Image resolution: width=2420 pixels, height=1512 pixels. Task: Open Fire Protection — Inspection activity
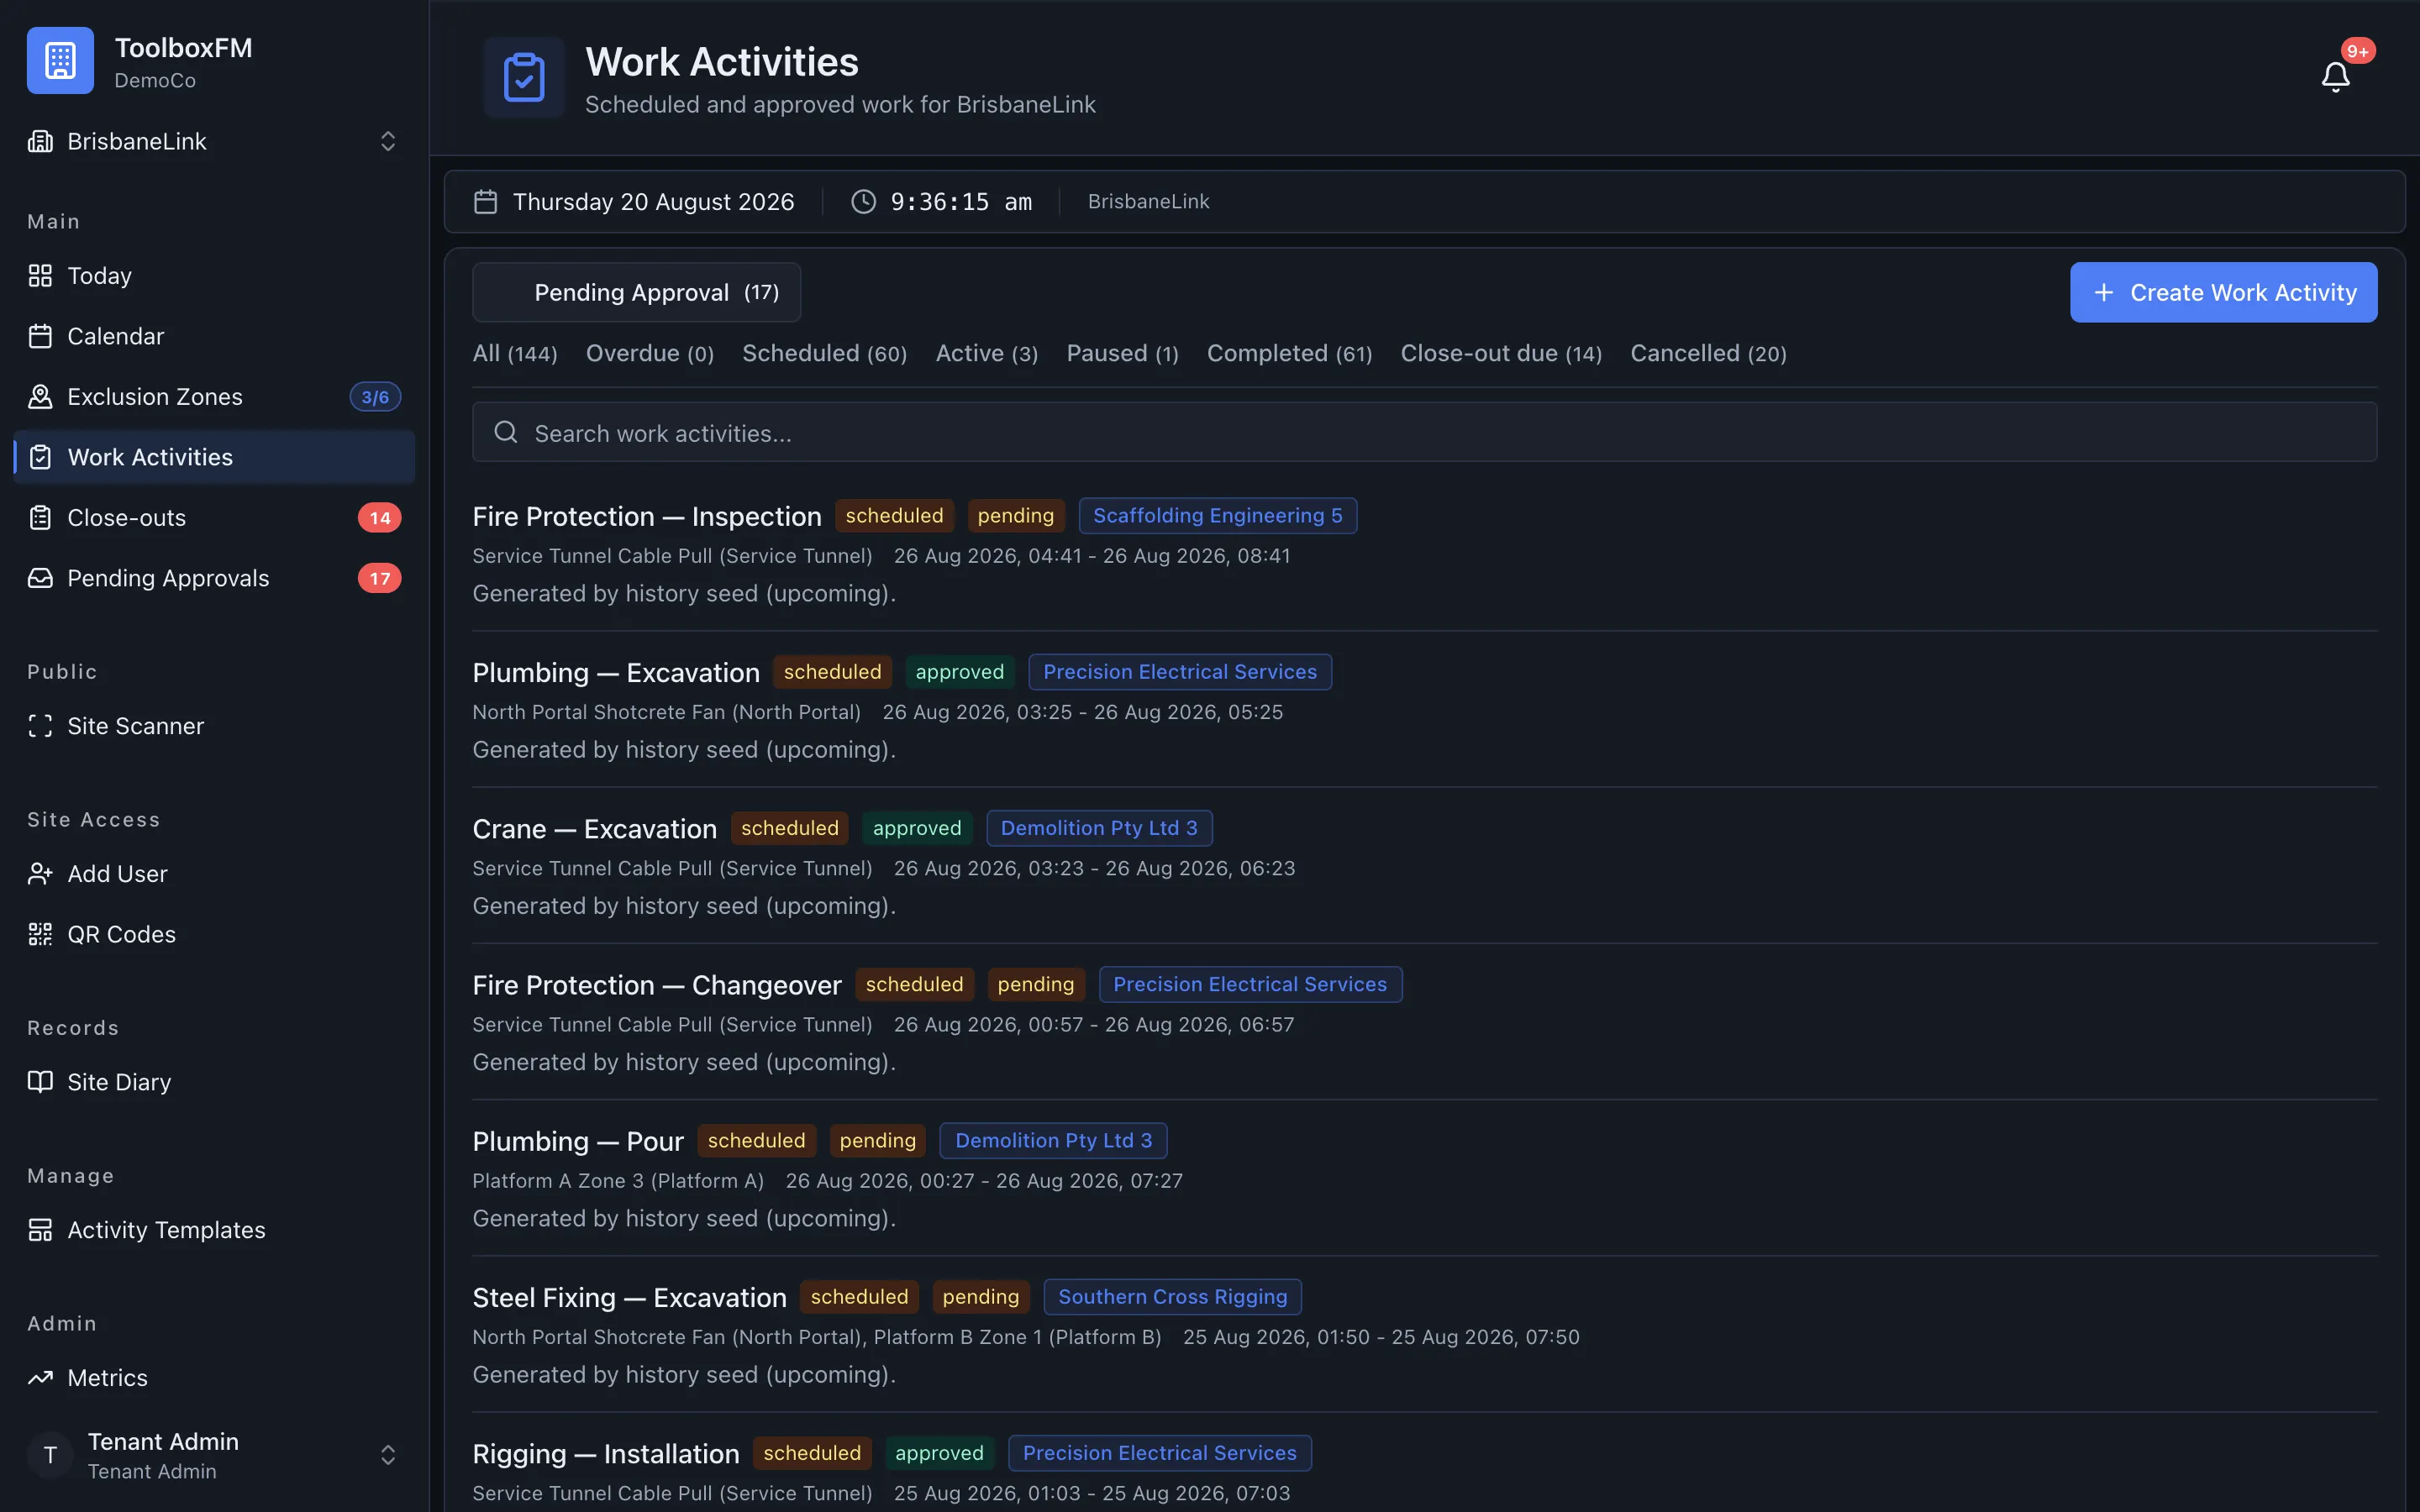647,516
